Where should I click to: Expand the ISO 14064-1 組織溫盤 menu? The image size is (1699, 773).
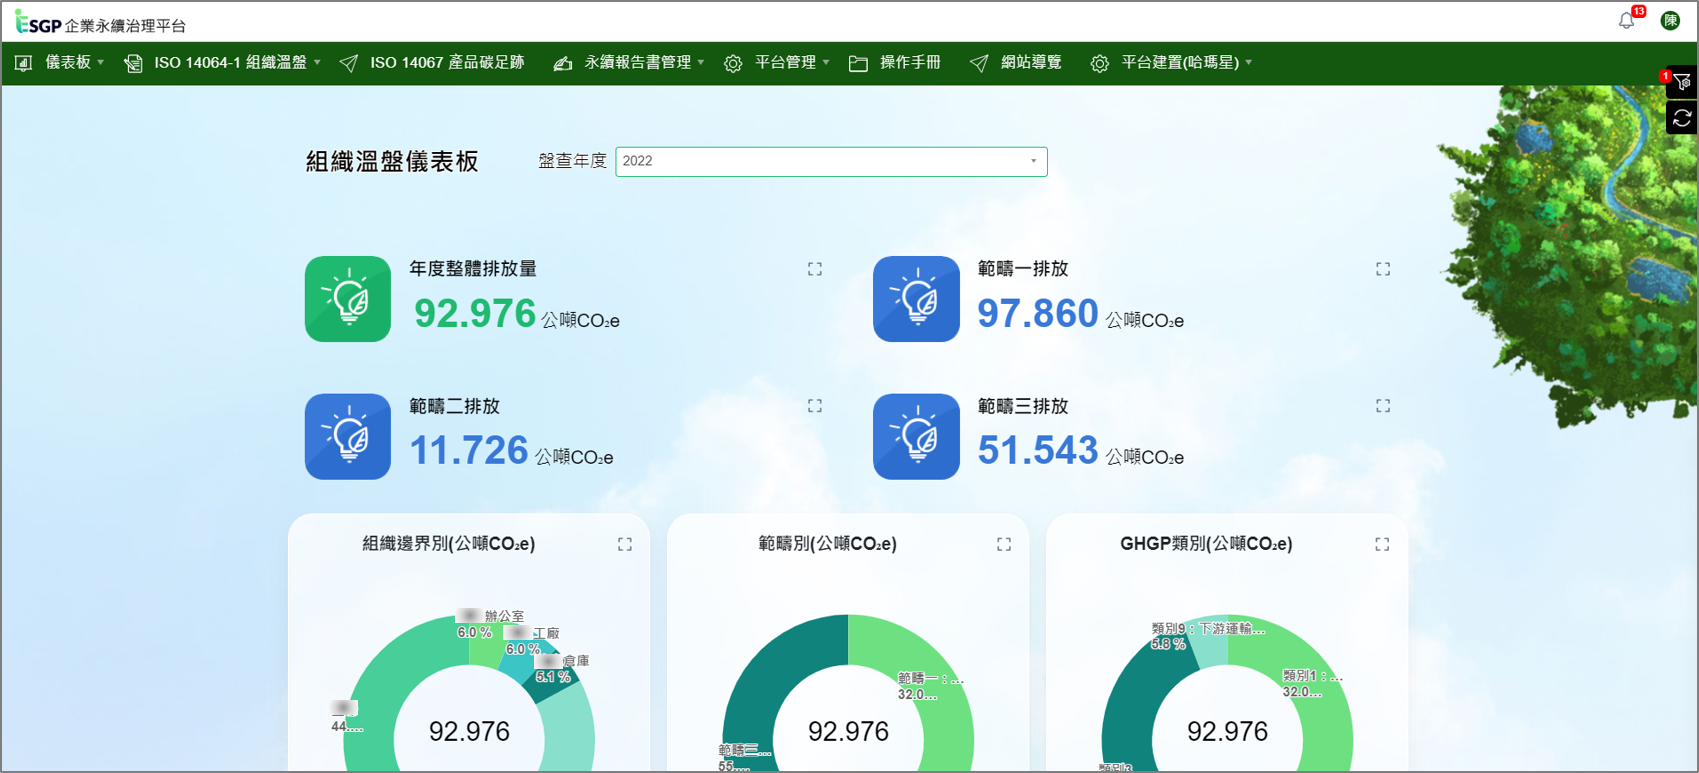(222, 63)
